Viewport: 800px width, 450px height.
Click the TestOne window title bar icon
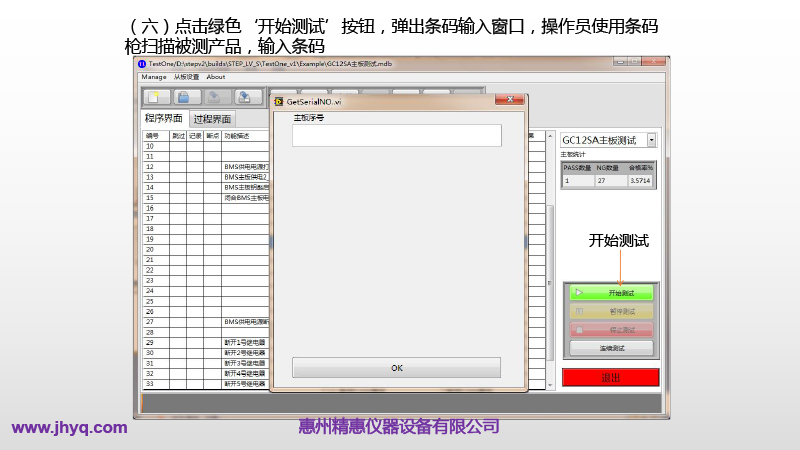point(142,64)
